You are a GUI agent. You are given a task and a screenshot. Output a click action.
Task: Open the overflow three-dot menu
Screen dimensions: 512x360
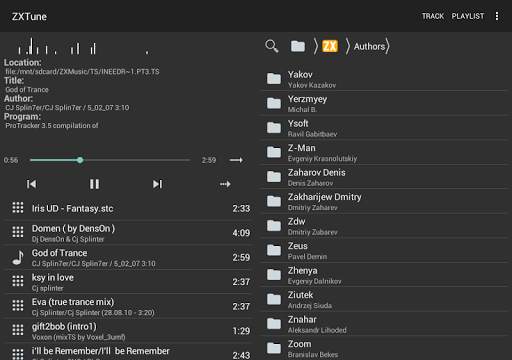click(x=497, y=16)
